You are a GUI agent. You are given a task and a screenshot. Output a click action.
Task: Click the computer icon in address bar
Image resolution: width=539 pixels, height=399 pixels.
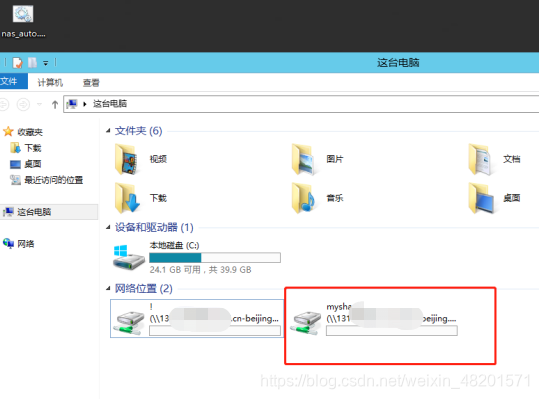point(72,104)
